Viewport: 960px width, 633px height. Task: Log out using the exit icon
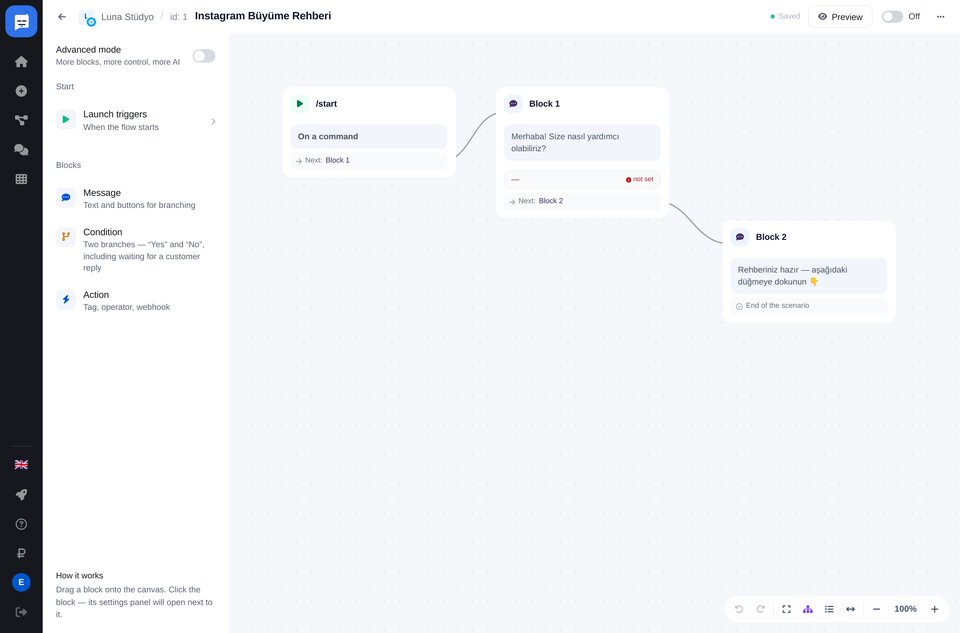[21, 612]
